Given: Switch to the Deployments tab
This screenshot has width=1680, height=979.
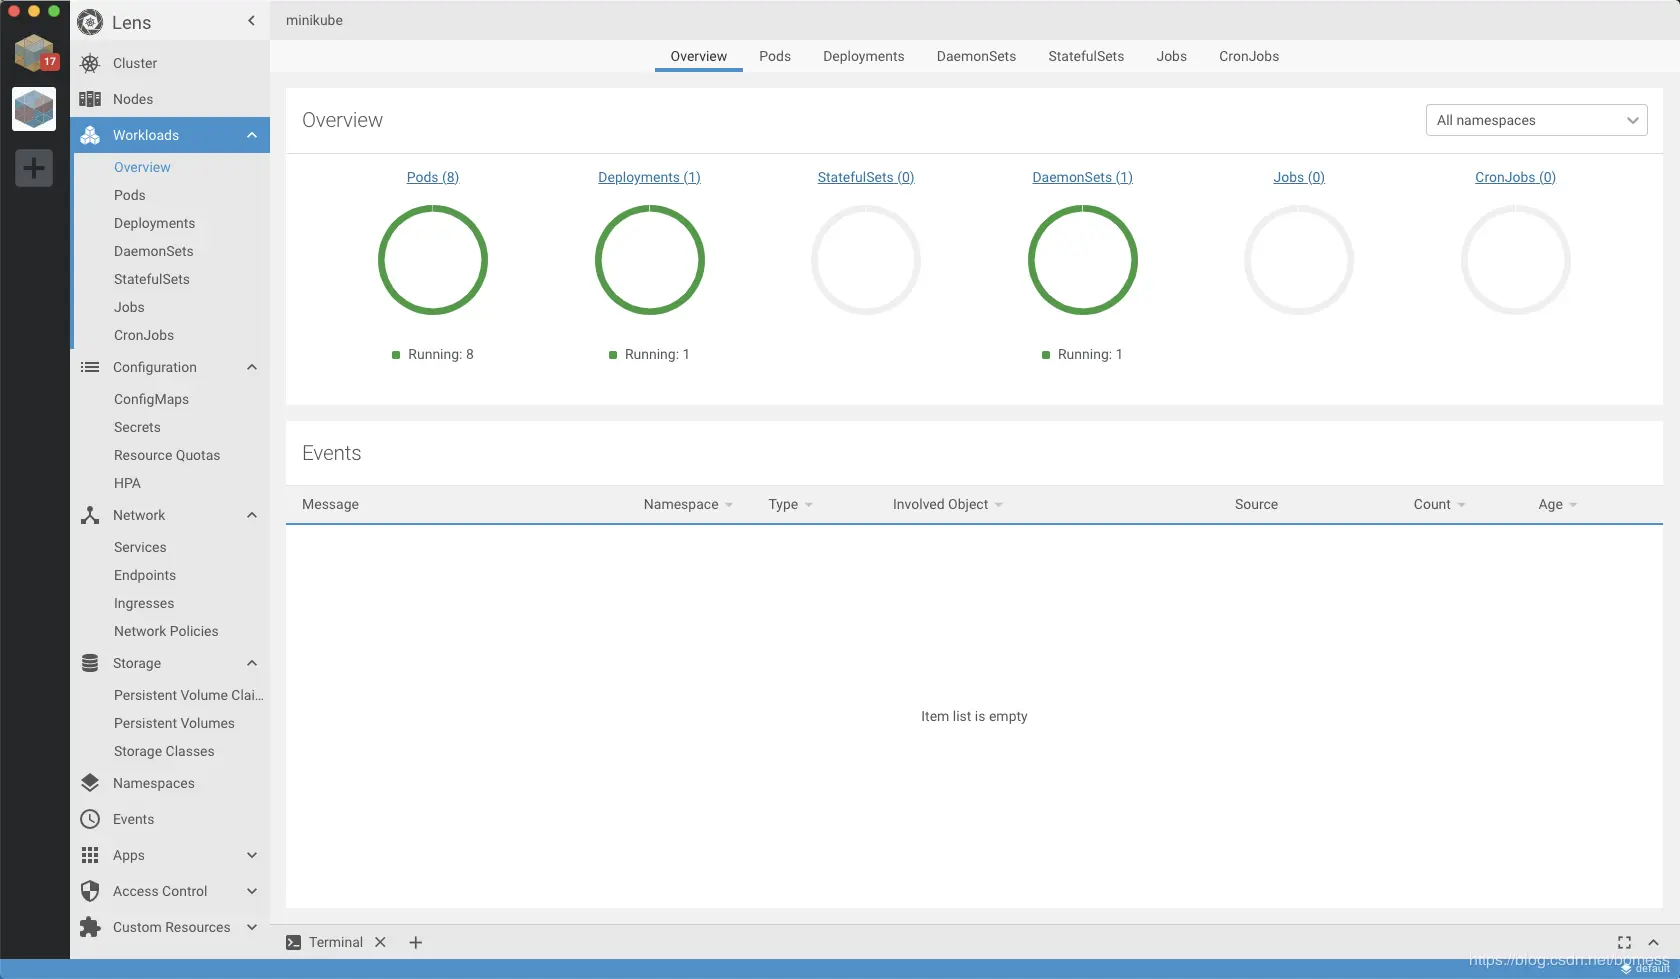Looking at the screenshot, I should pyautogui.click(x=864, y=56).
